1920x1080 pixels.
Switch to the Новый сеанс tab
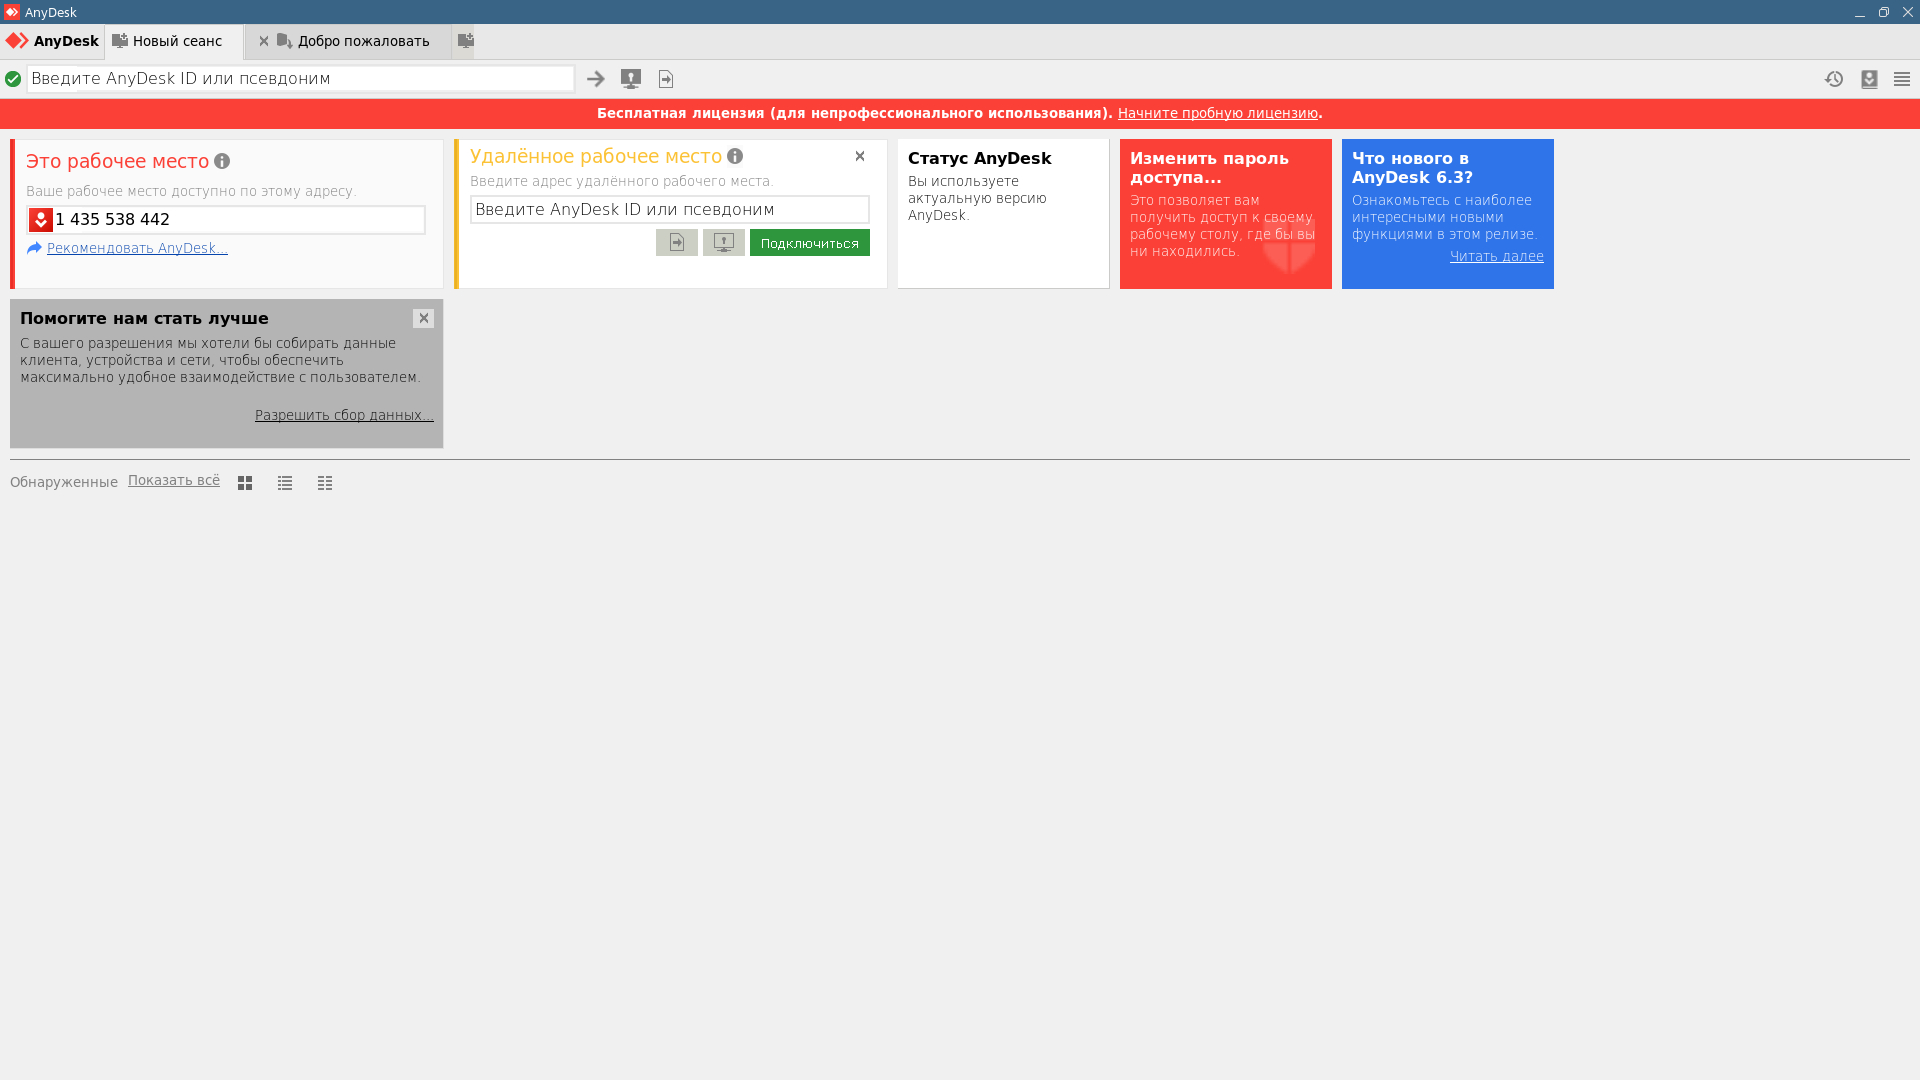click(x=174, y=41)
